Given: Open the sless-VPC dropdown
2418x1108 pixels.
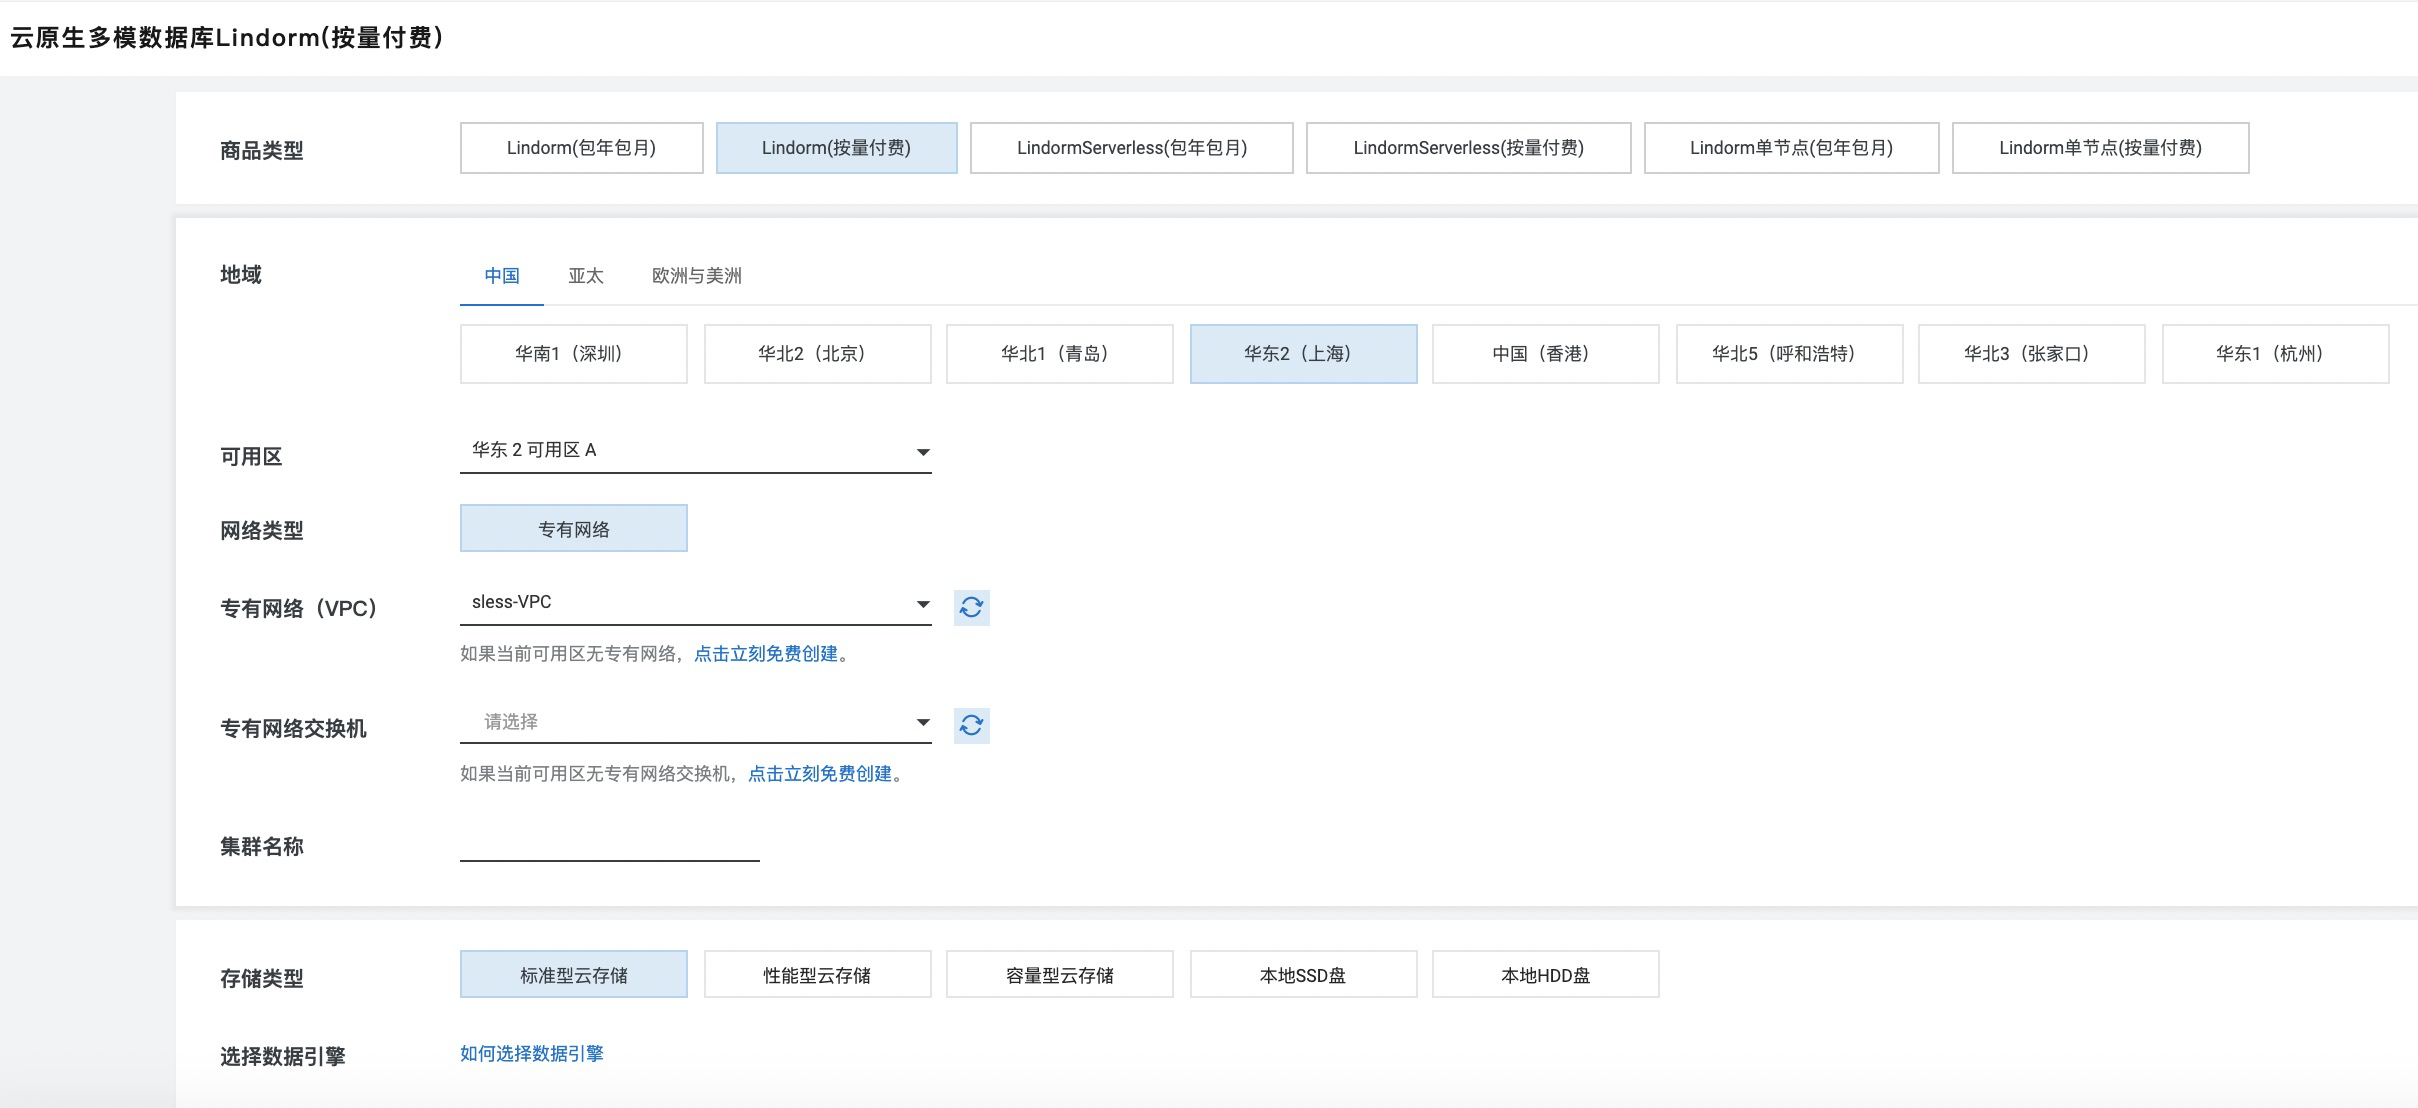Looking at the screenshot, I should [x=695, y=603].
